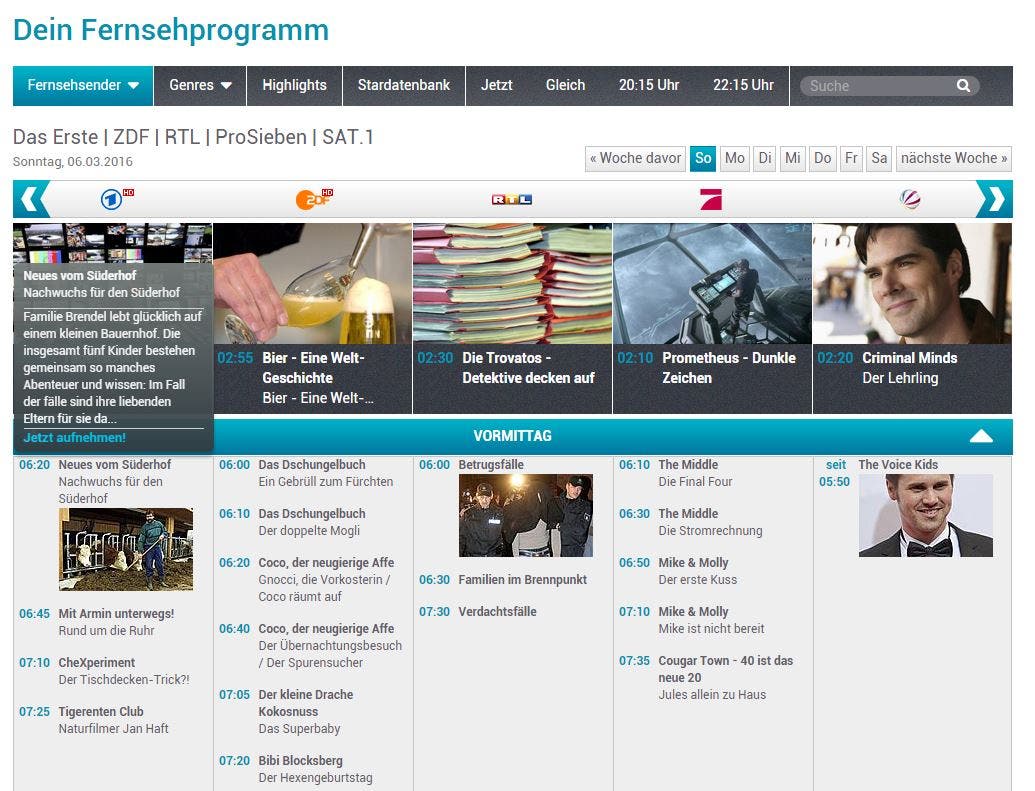Viewport: 1035px width, 791px height.
Task: Open 06:40 Coco, der neugierige Affe
Action: pos(326,629)
